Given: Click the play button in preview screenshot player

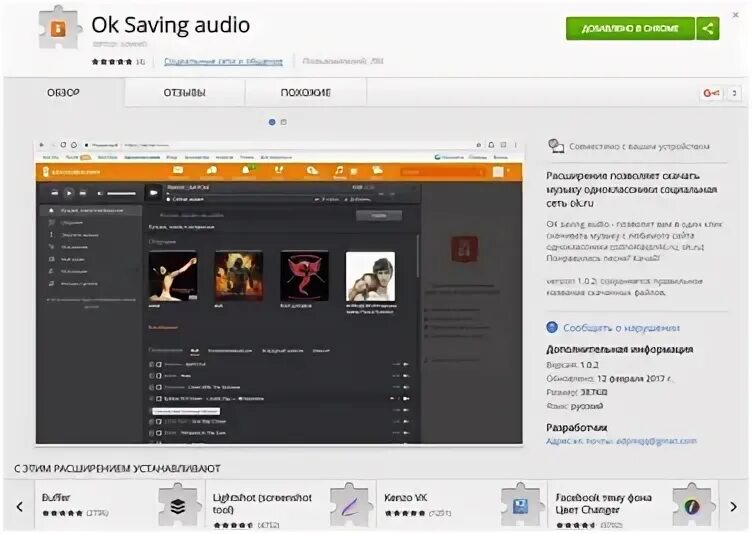Looking at the screenshot, I should tap(69, 193).
